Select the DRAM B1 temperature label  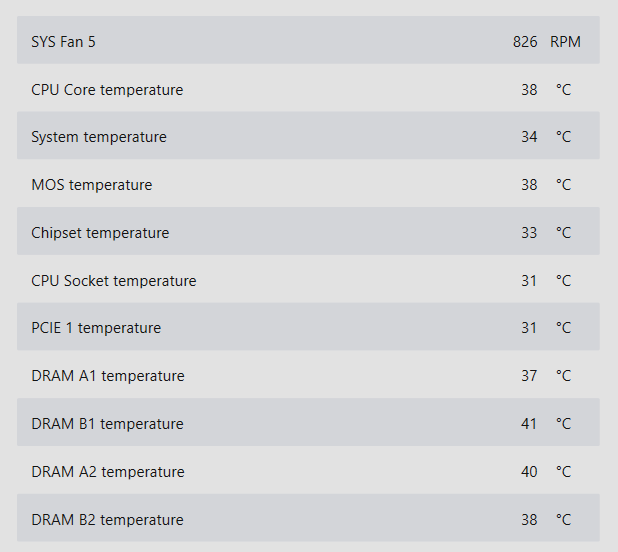pos(107,424)
